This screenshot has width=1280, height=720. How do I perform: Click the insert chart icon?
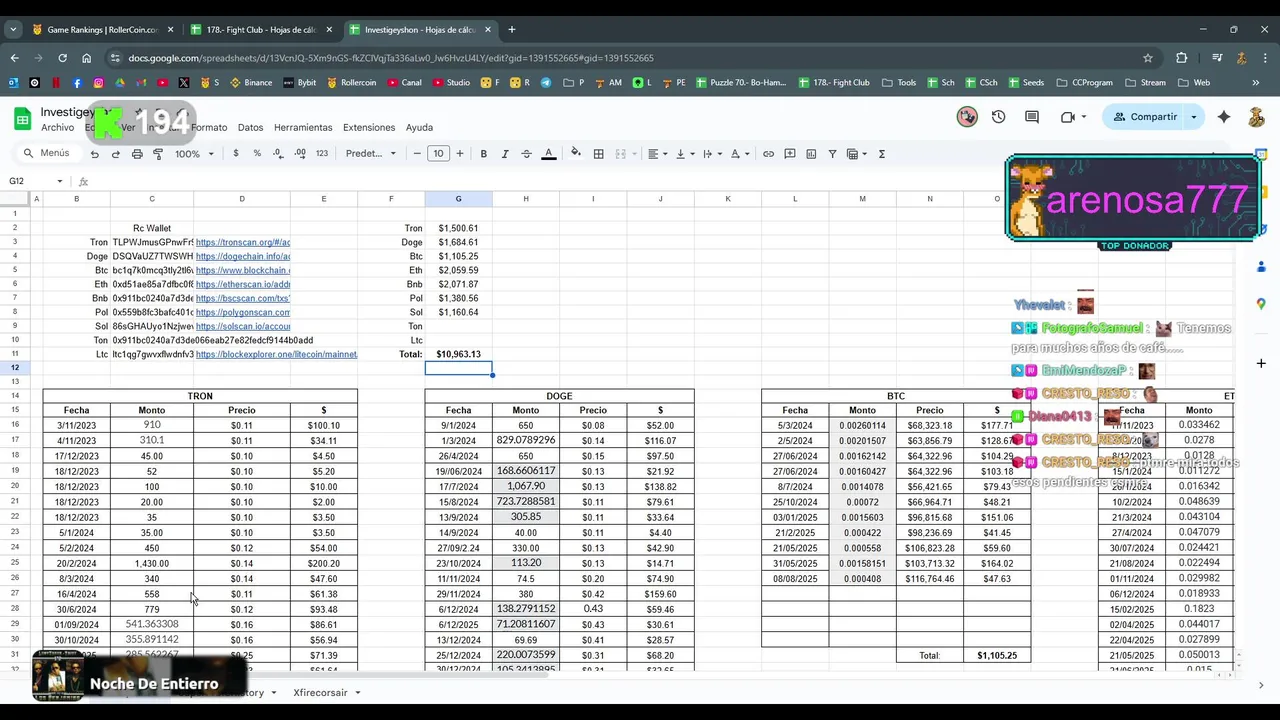click(x=811, y=154)
